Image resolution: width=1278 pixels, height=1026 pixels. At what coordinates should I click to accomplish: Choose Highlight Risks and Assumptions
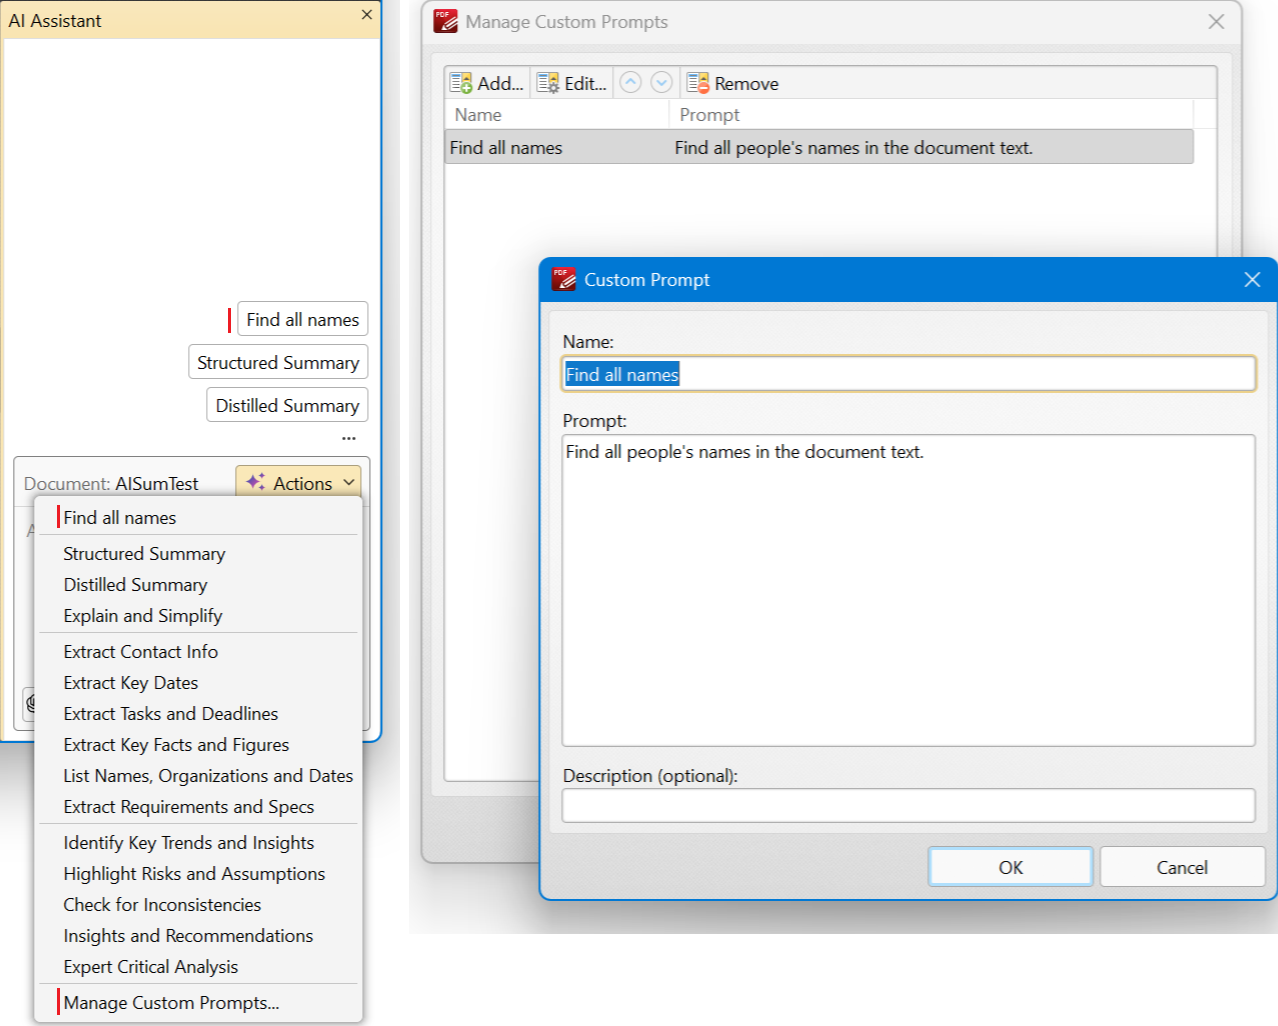click(194, 873)
